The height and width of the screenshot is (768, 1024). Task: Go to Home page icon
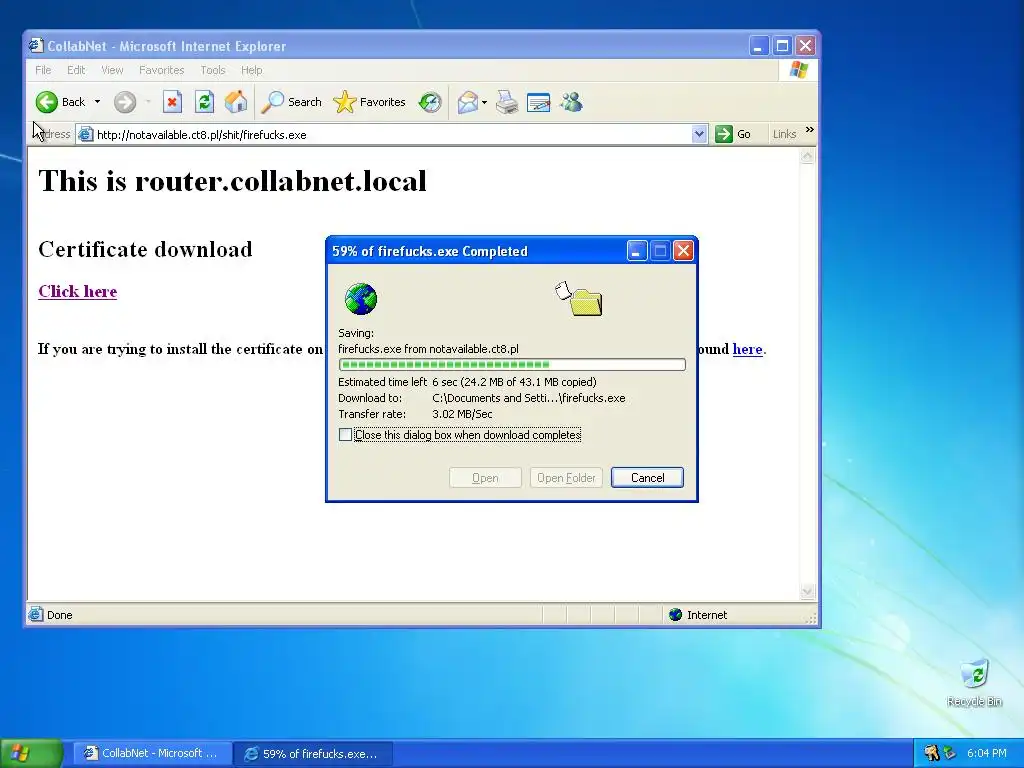pyautogui.click(x=236, y=102)
